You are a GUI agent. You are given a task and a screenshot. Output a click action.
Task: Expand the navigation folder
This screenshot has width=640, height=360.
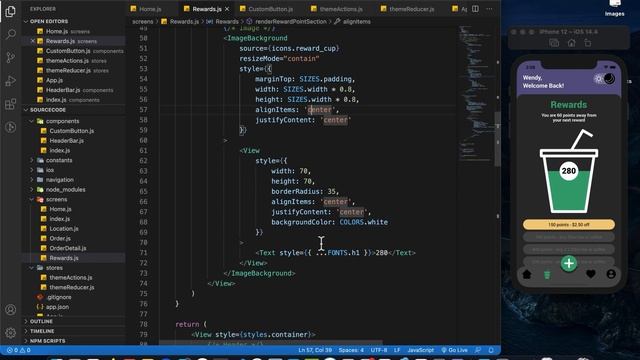click(x=31, y=180)
